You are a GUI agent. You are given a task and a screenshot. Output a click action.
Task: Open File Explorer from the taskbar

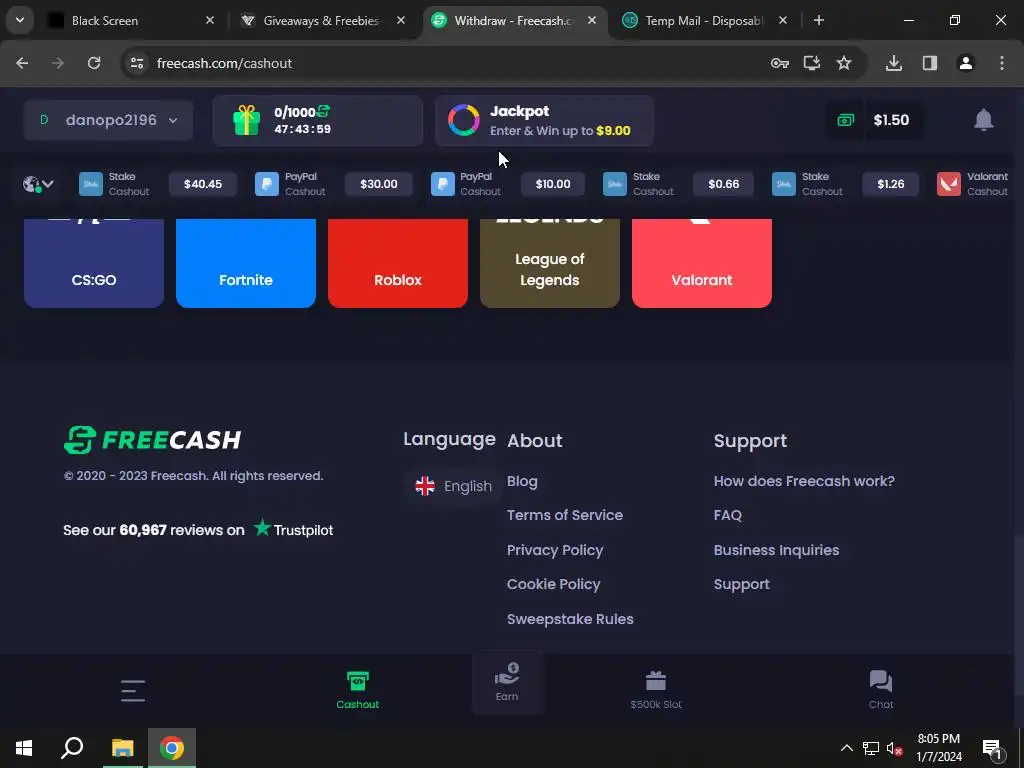tap(122, 748)
